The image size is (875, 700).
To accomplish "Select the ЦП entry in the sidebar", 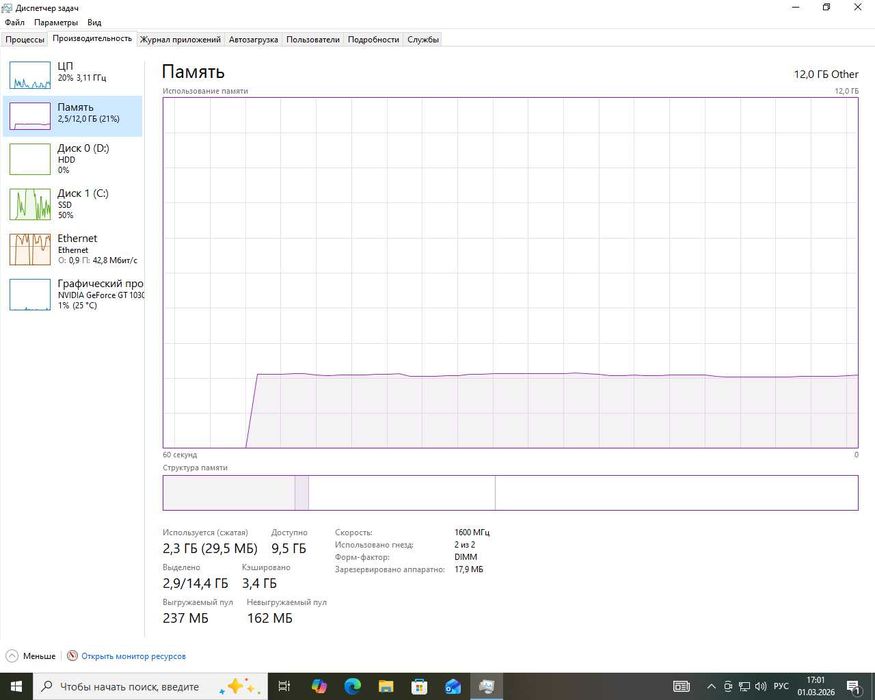I will click(73, 75).
